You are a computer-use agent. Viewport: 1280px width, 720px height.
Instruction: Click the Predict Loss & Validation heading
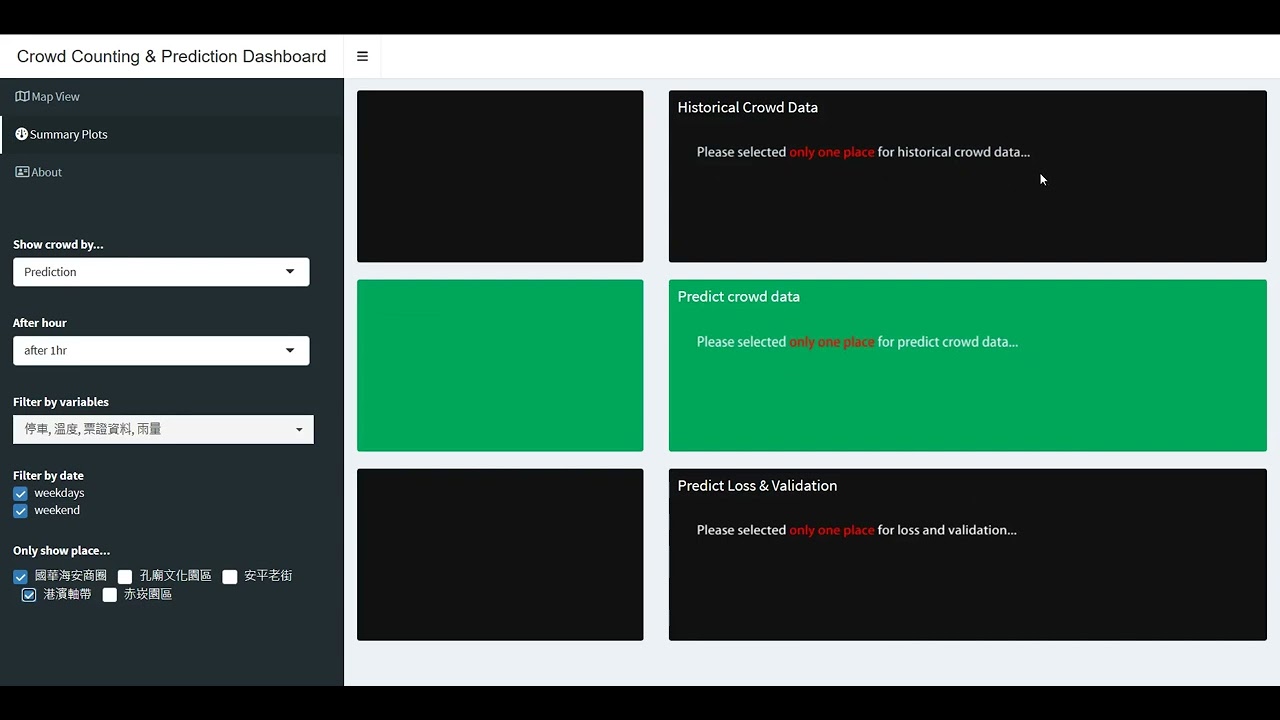[757, 486]
